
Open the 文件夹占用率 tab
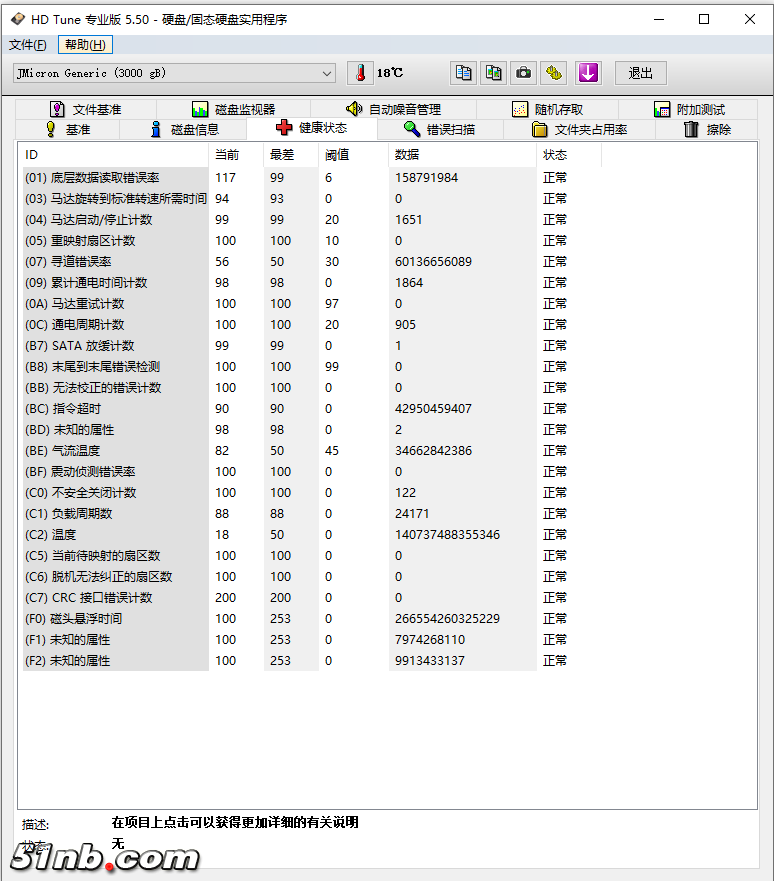tap(579, 129)
